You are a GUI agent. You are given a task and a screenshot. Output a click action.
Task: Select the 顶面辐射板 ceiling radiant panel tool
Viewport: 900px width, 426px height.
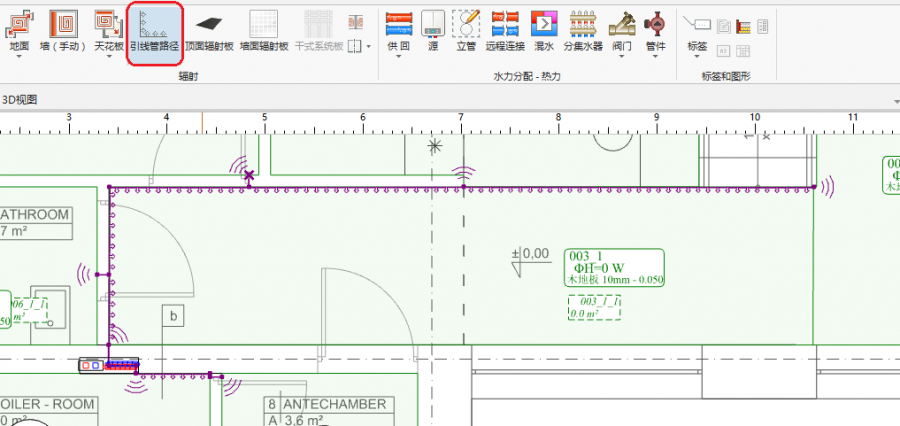(208, 29)
